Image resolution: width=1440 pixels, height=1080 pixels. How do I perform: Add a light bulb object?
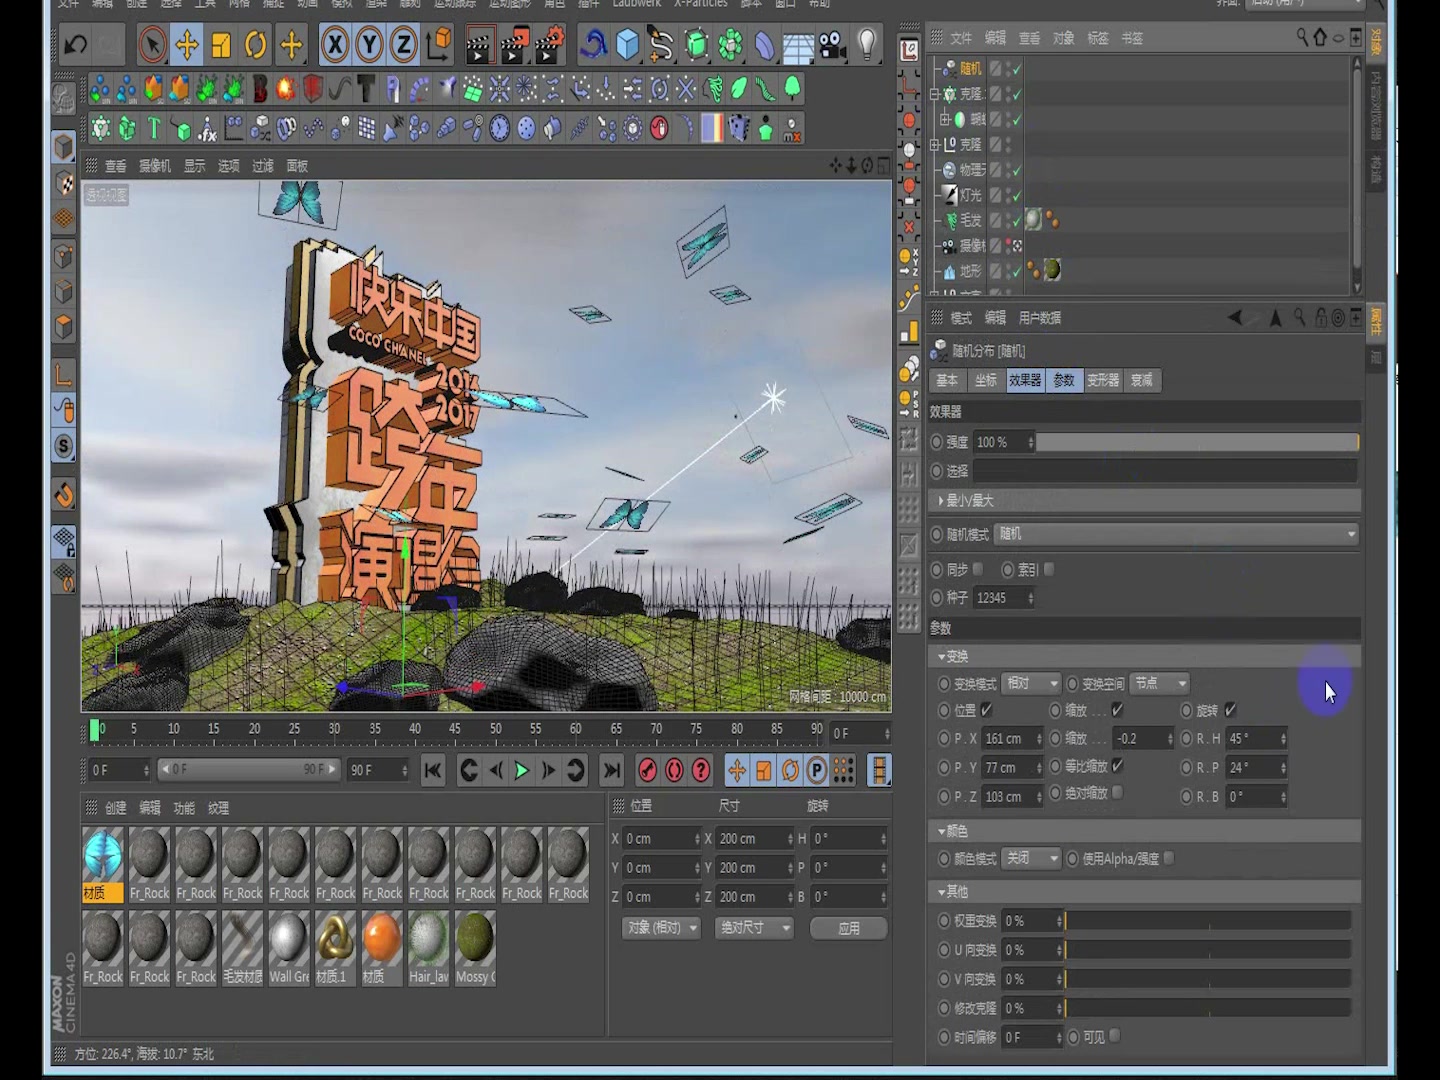[x=867, y=44]
